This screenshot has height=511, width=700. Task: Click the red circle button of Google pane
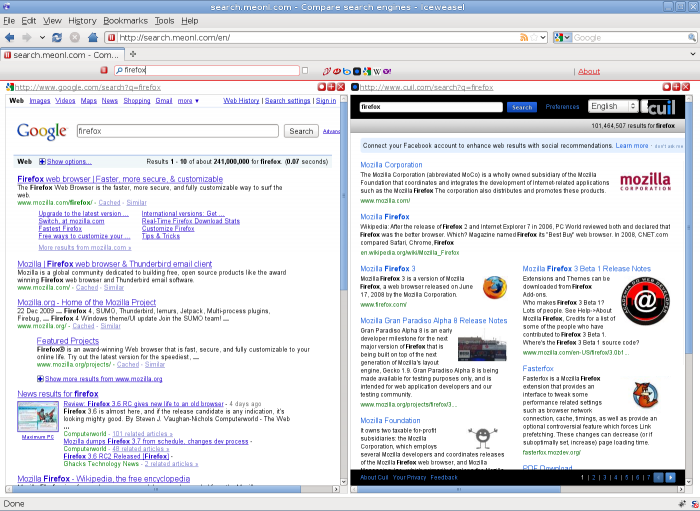tap(321, 87)
